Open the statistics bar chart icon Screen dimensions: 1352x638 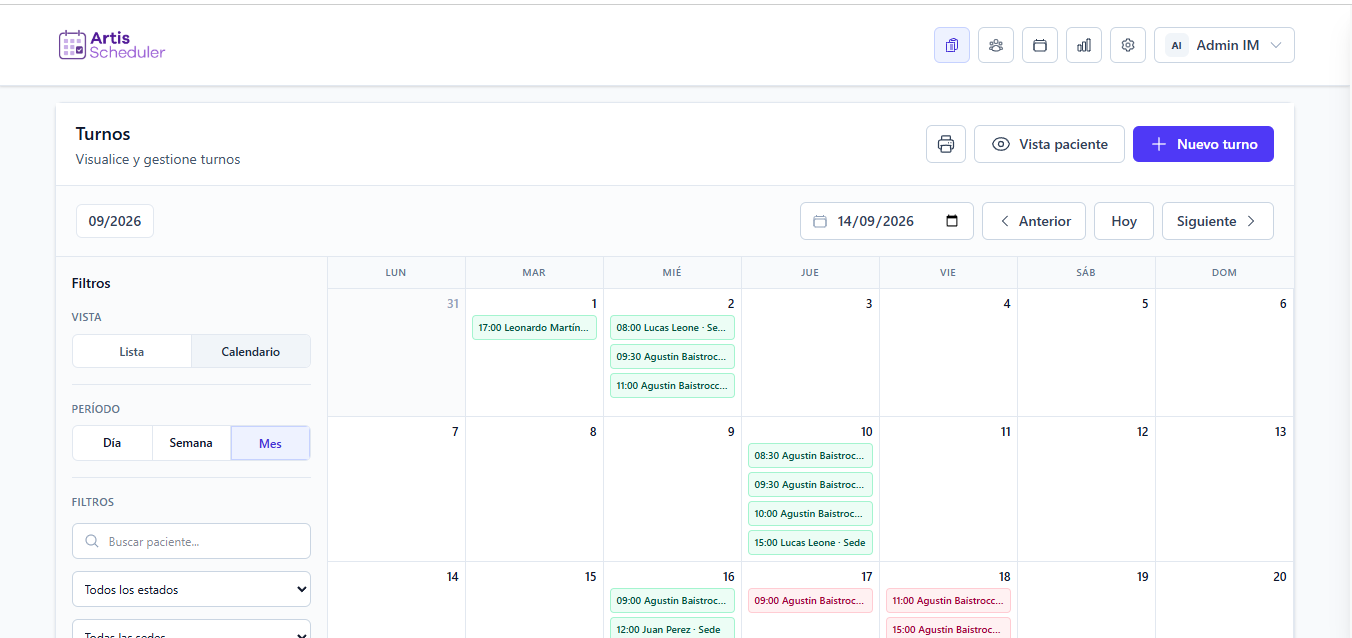click(1084, 45)
